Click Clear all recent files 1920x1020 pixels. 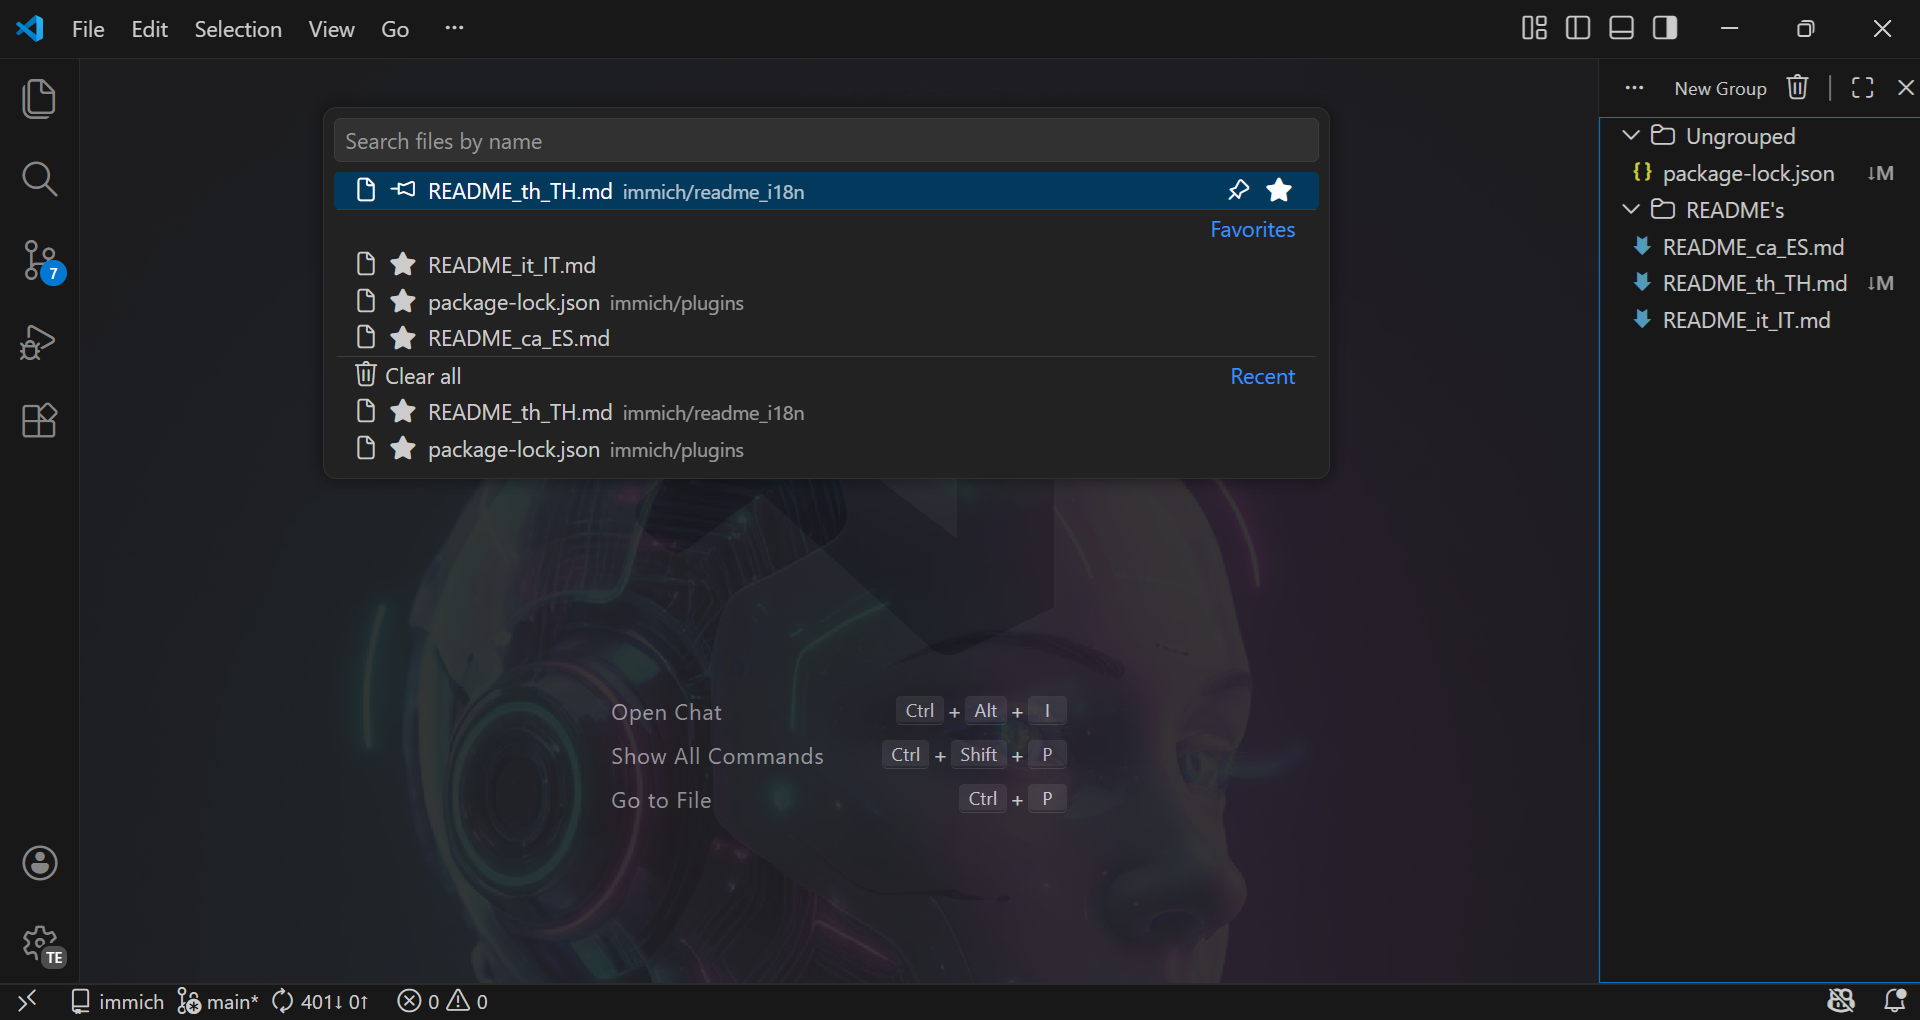423,376
